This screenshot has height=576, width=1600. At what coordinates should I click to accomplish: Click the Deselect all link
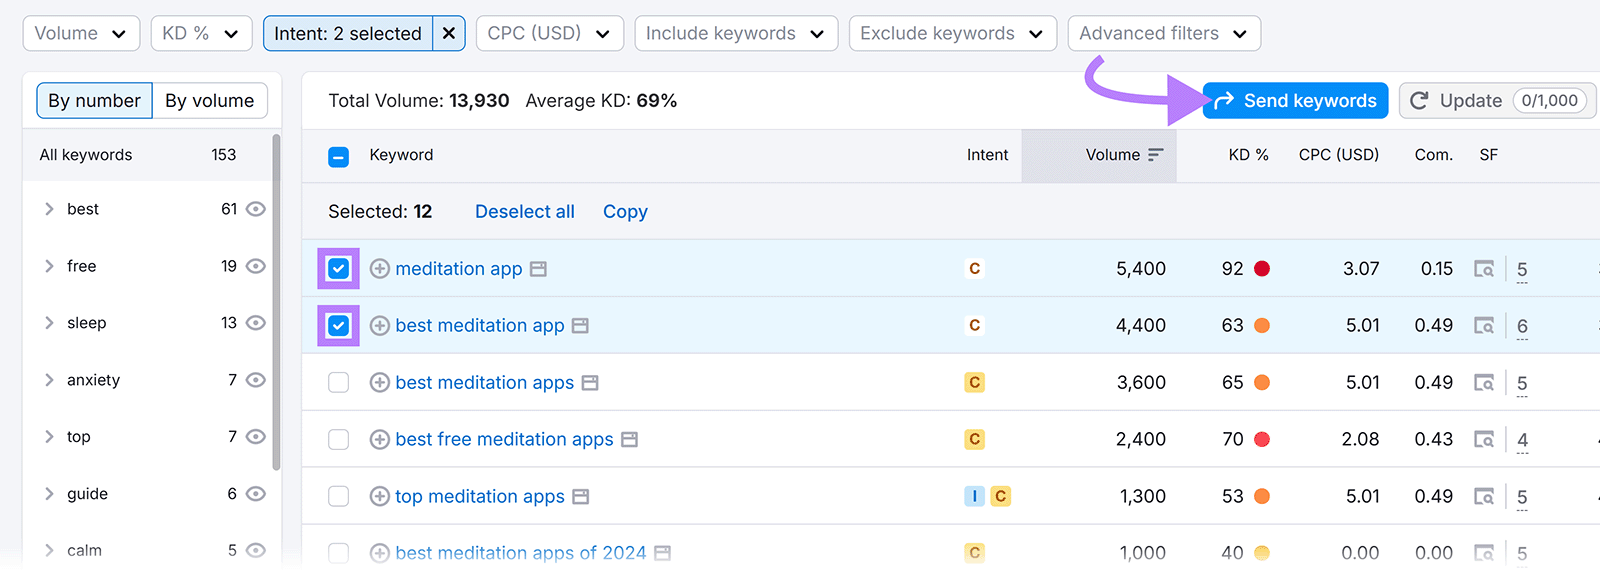(x=524, y=212)
